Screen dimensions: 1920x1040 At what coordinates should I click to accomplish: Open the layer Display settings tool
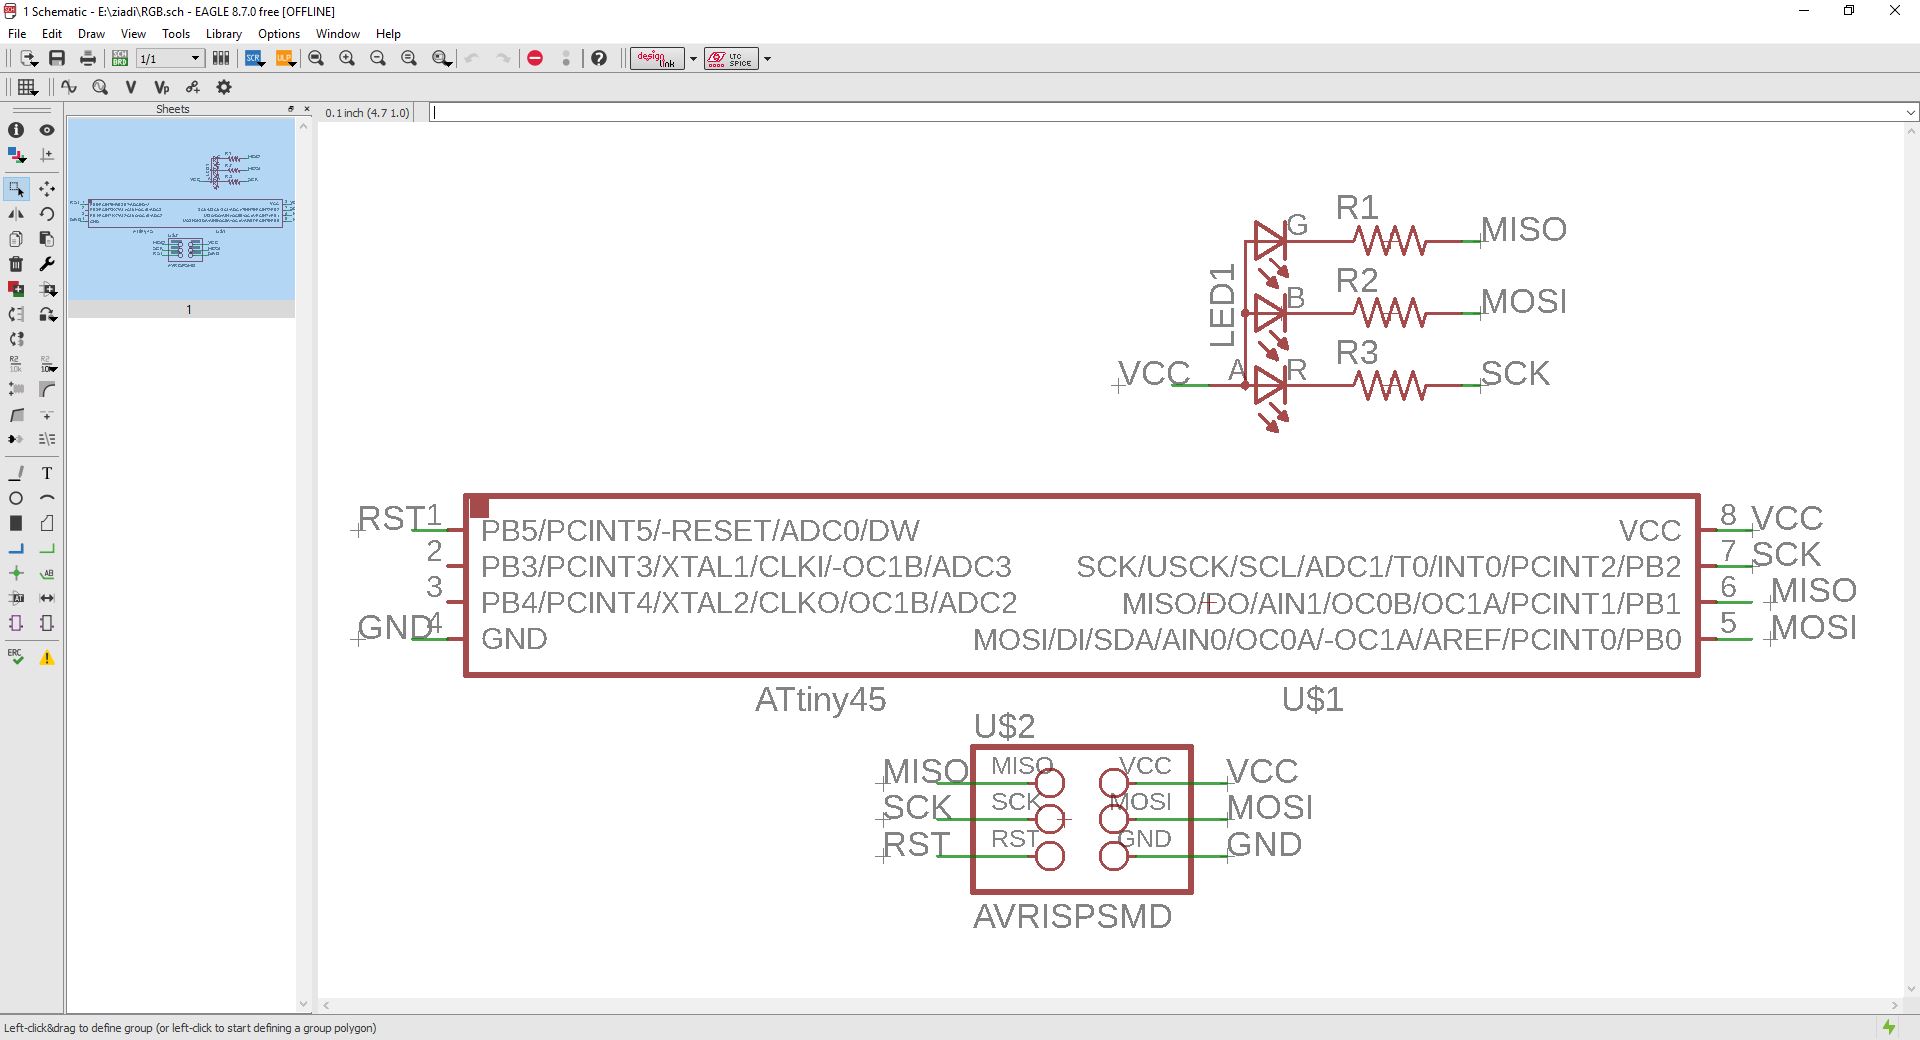click(x=16, y=155)
